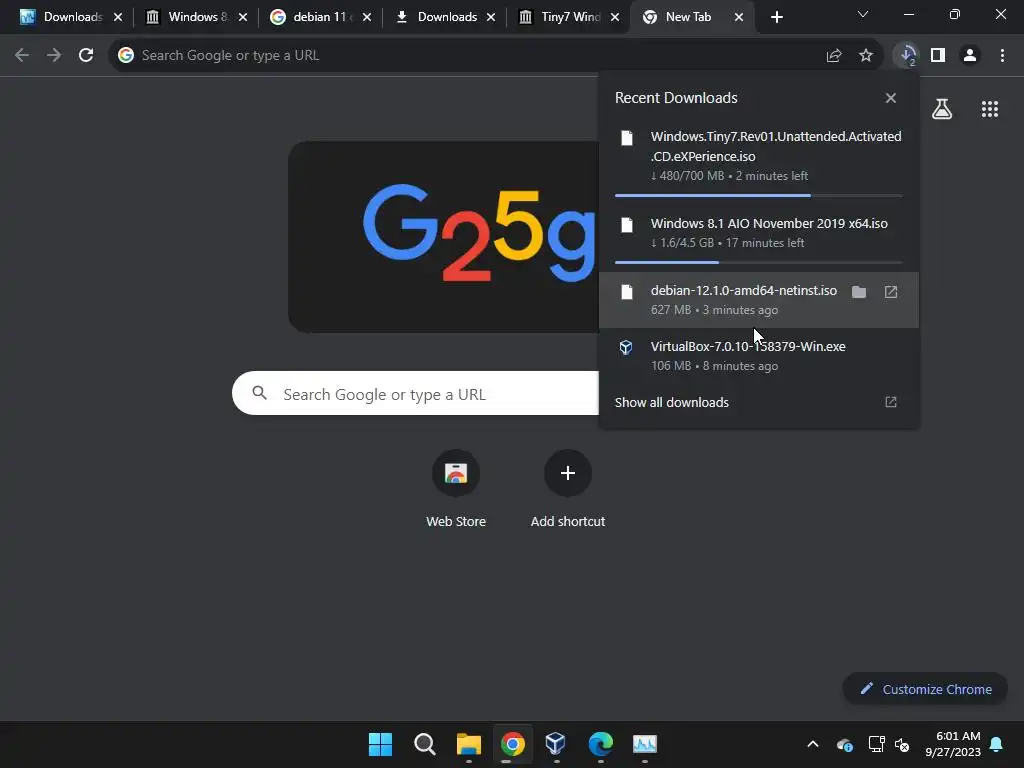Open the Google apps grid

[x=990, y=109]
